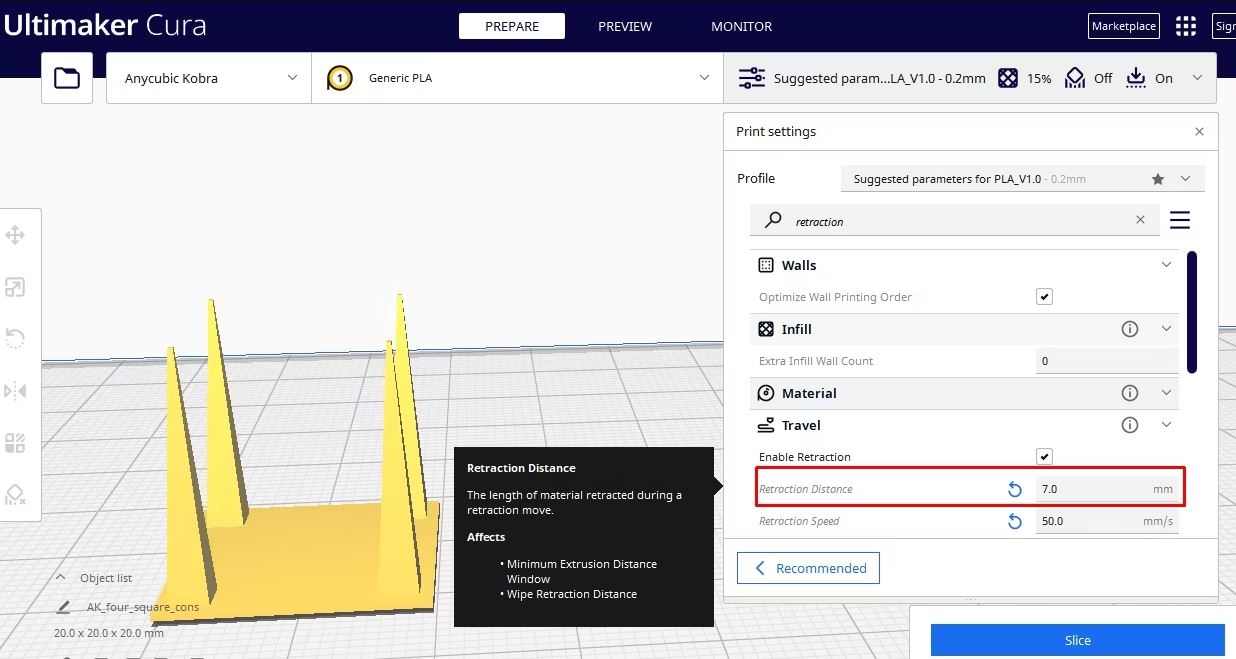Collapse the print settings summary chevron

tap(1197, 78)
